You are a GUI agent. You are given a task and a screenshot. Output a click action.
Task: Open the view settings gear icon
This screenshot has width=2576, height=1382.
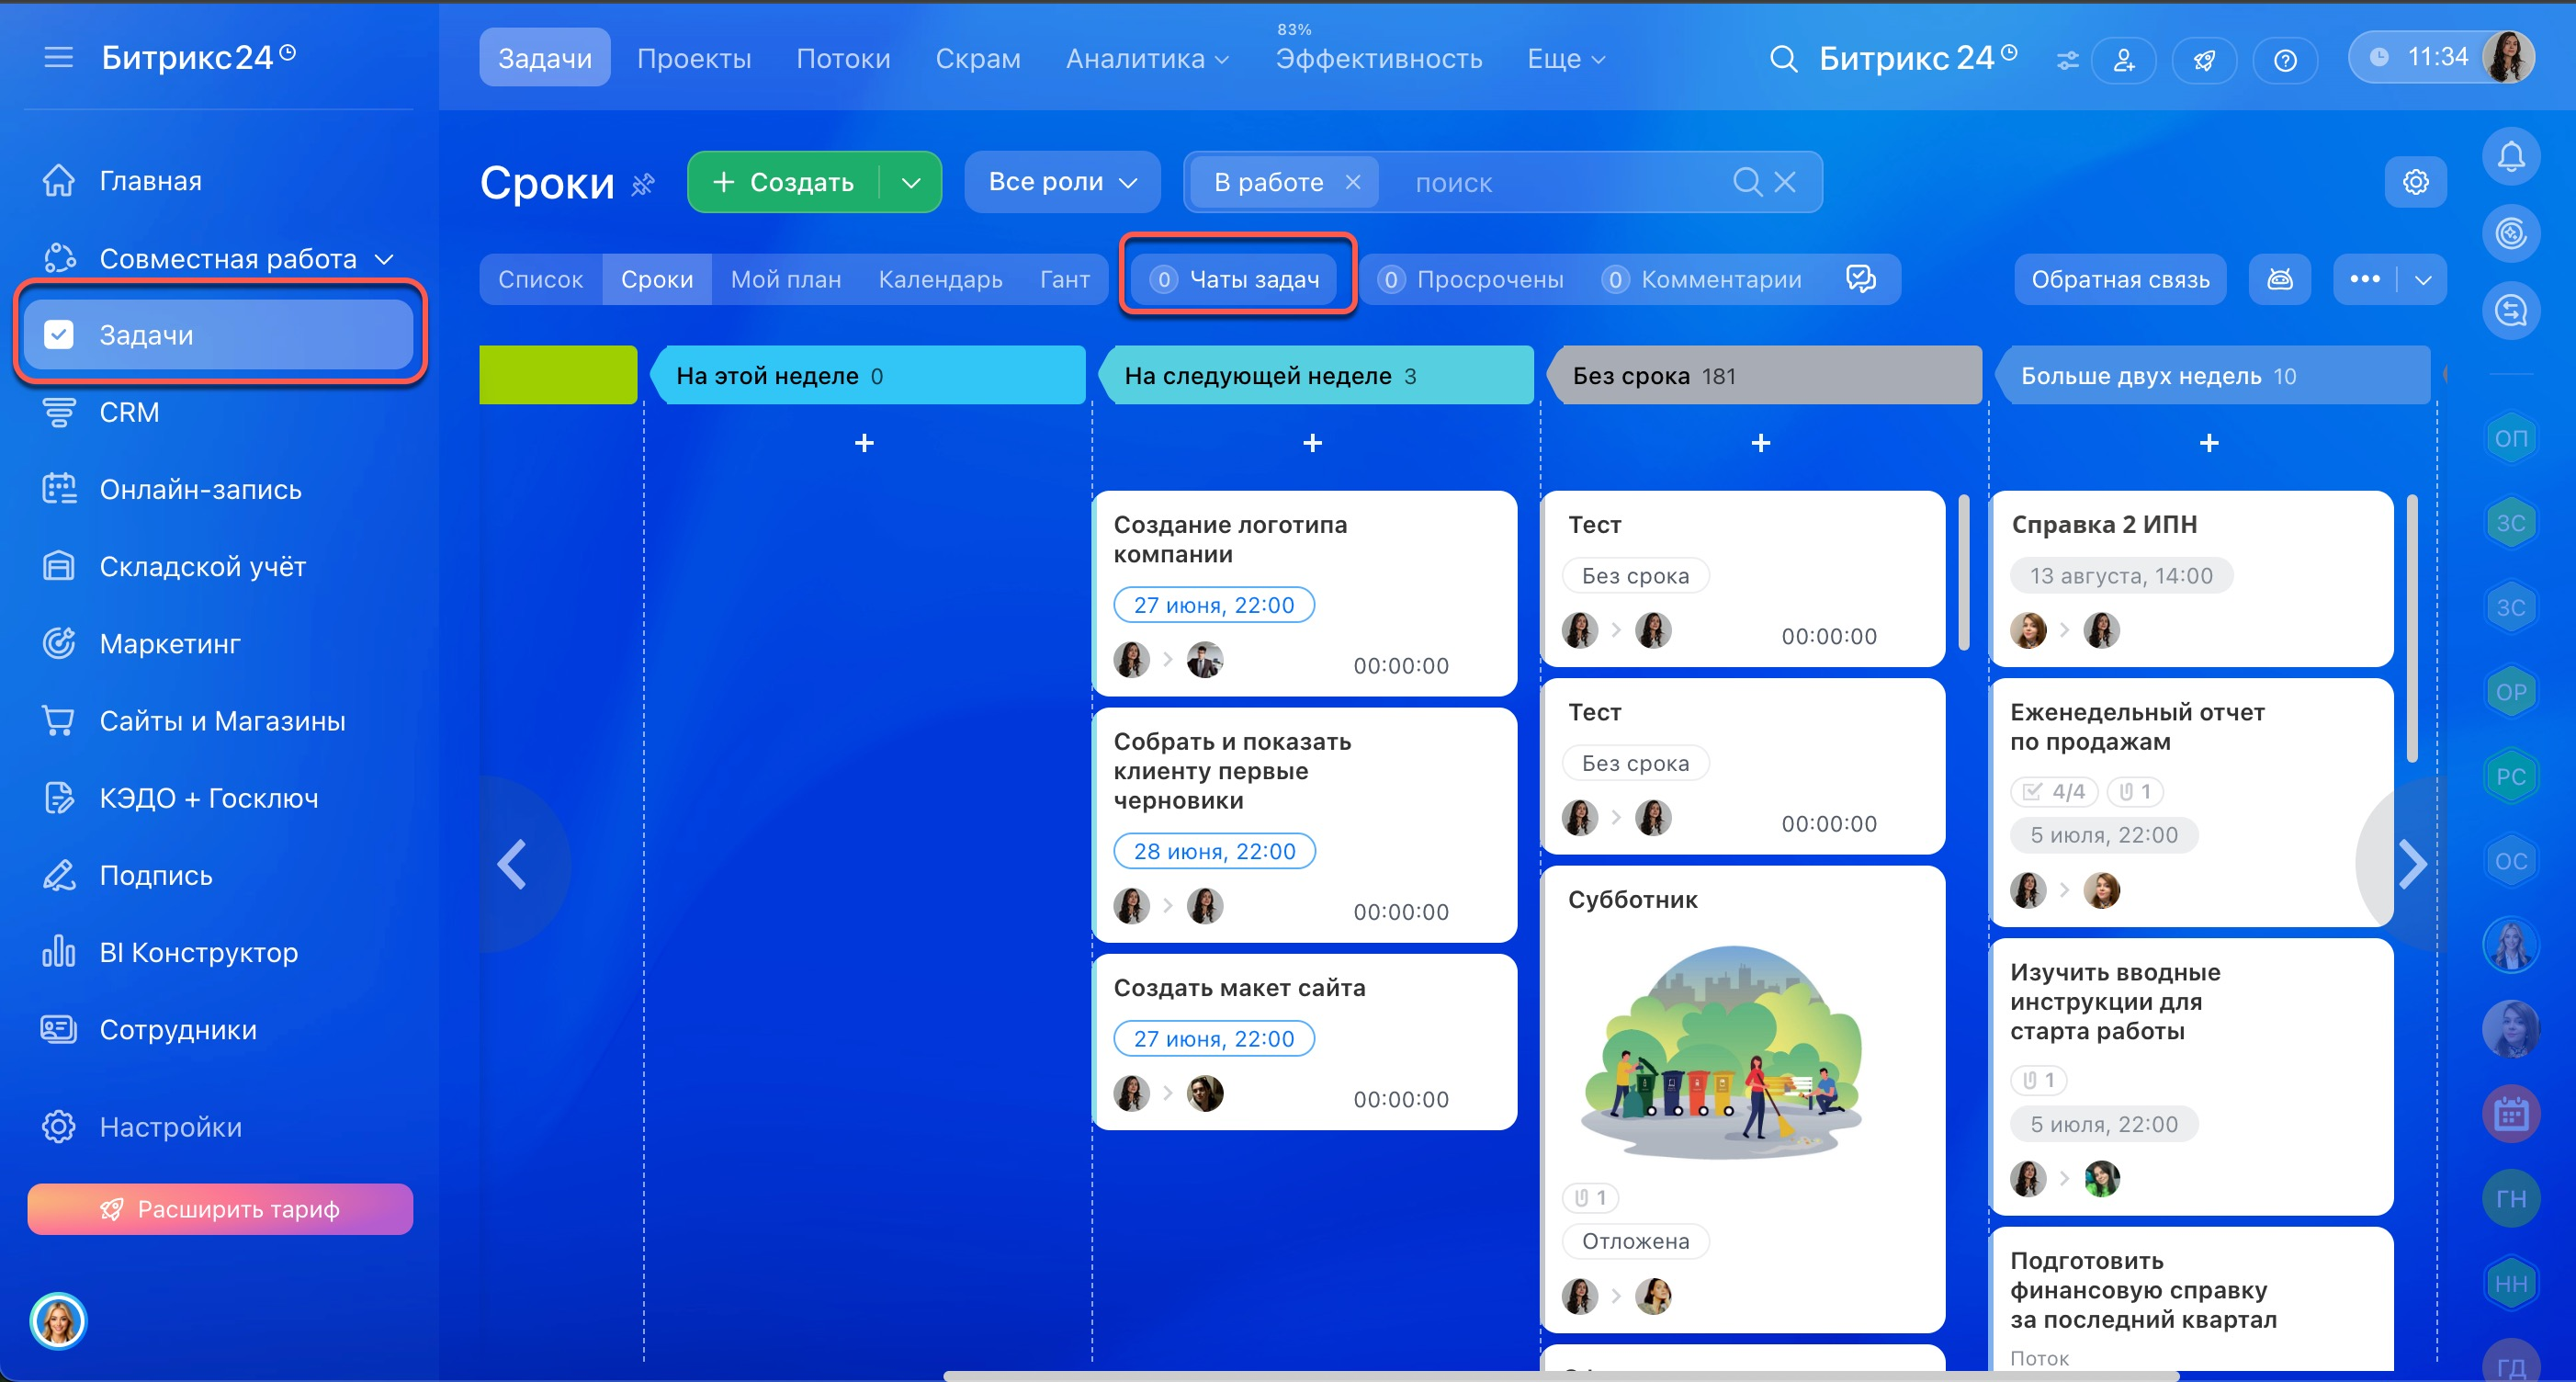(2415, 182)
